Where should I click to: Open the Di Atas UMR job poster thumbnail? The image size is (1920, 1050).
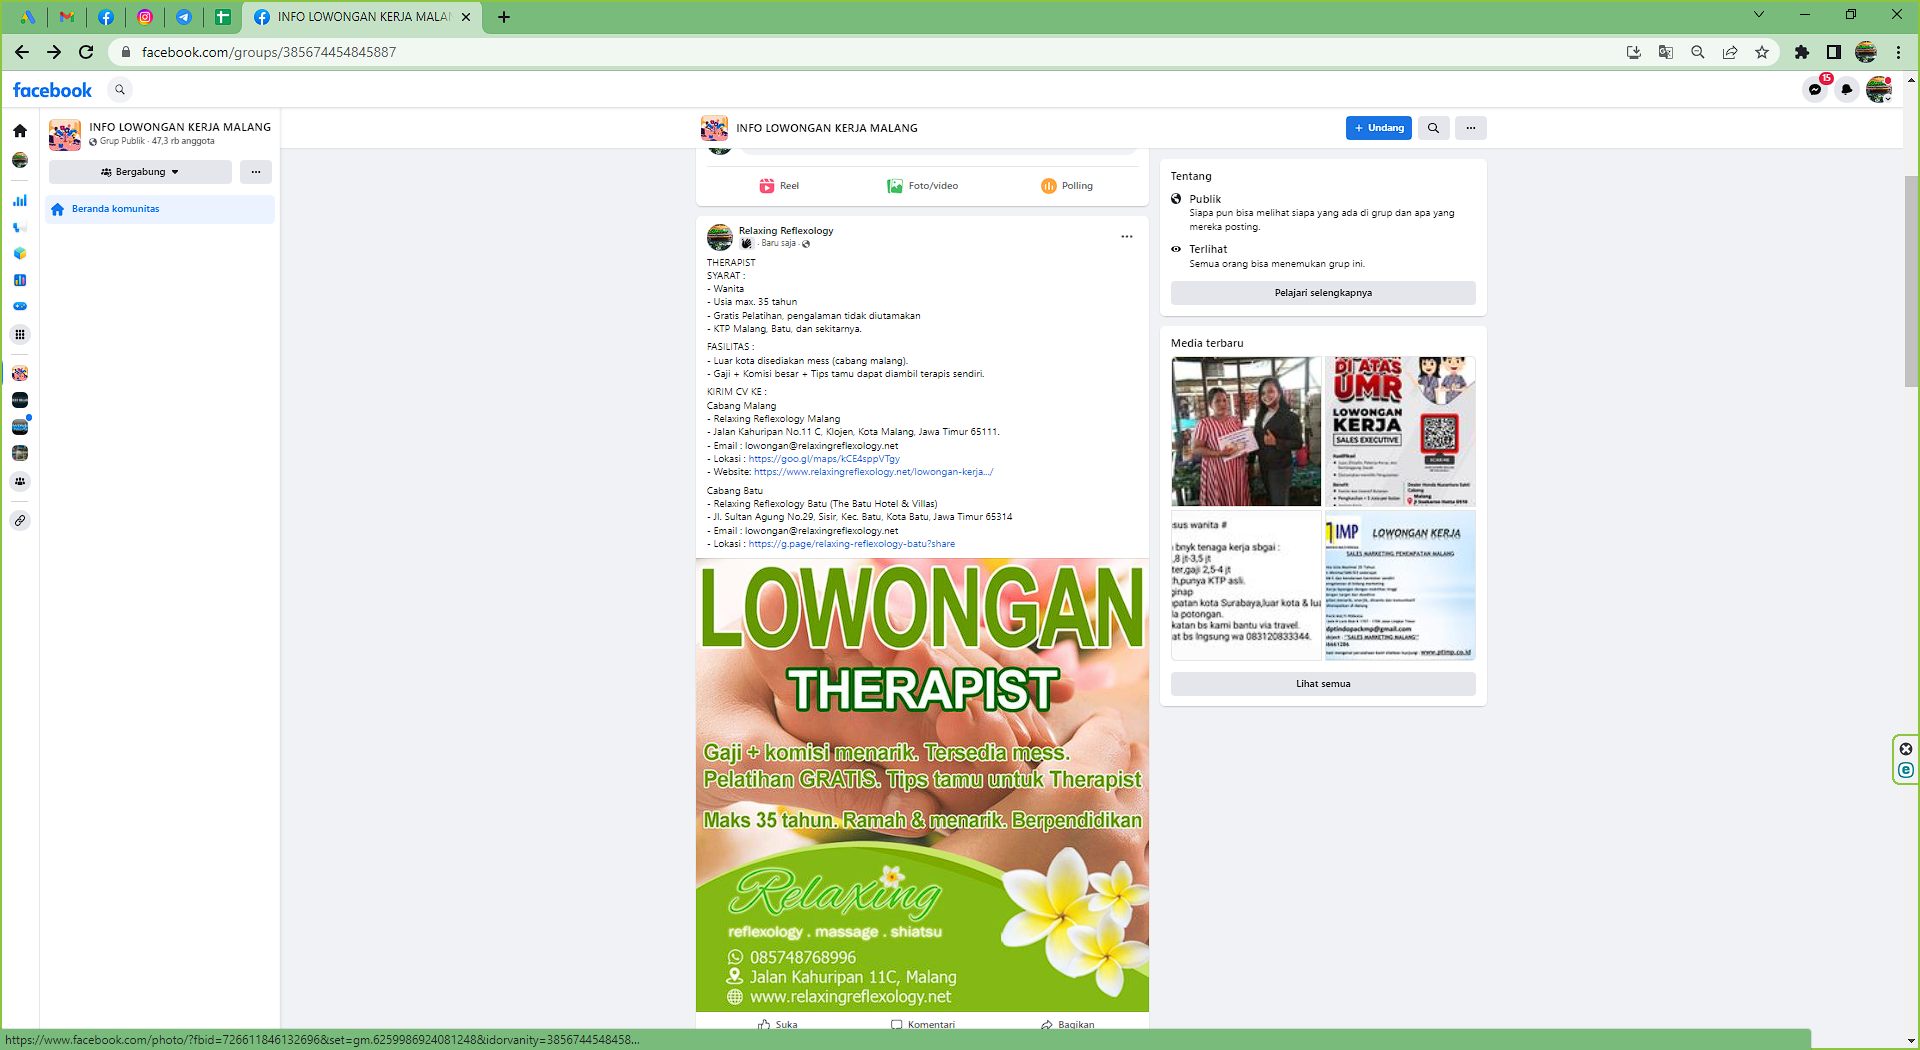point(1400,432)
